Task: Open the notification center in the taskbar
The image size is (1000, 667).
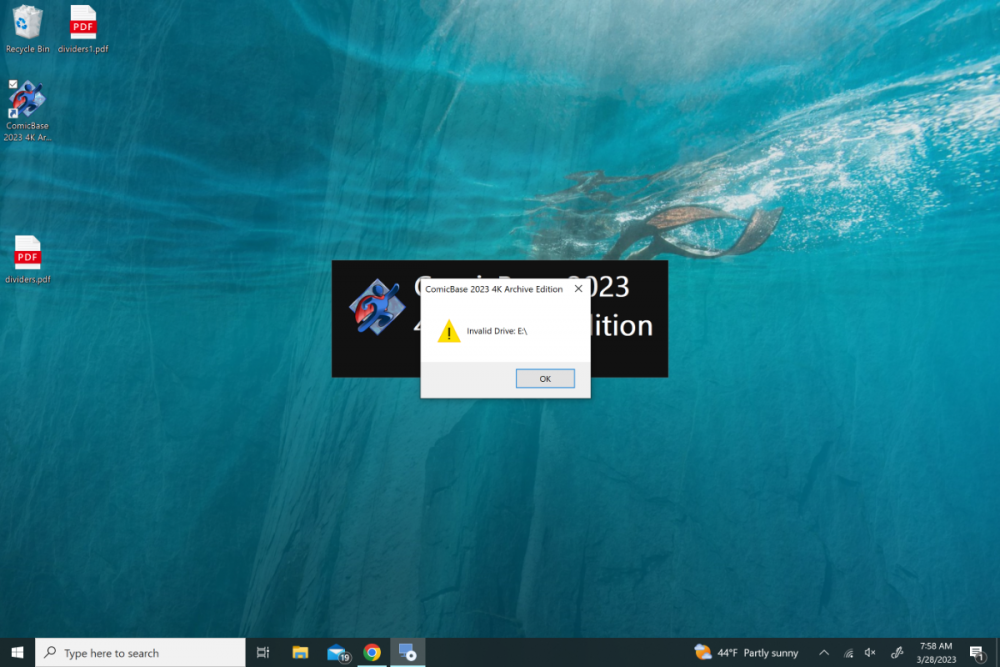Action: [977, 653]
